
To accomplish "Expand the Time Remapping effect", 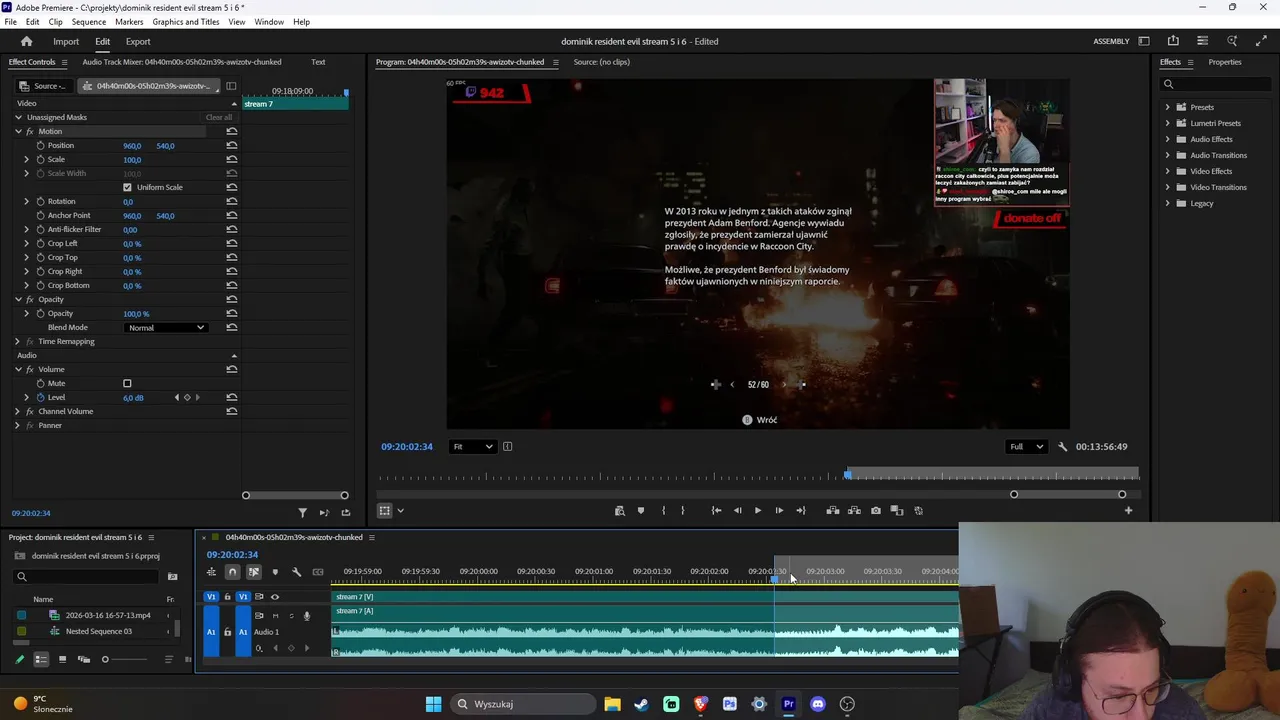I will click(18, 342).
